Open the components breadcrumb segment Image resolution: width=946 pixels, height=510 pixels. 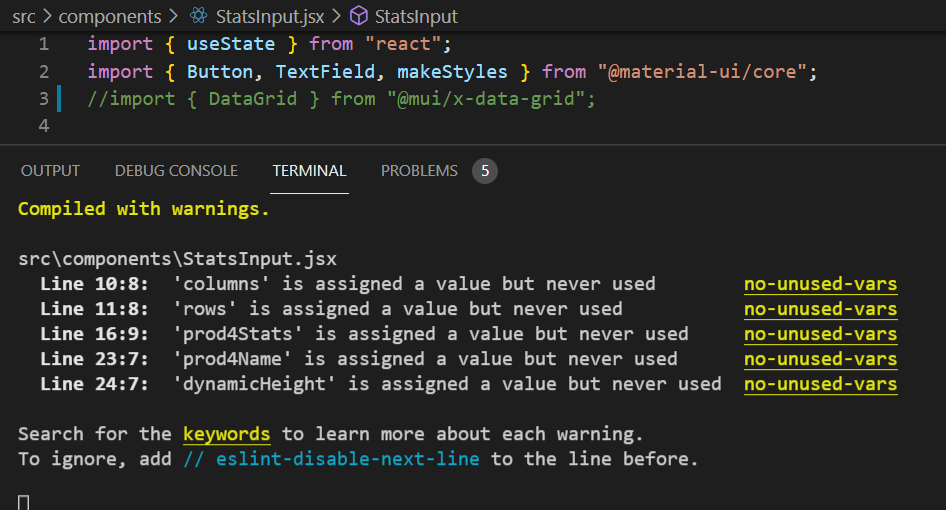[110, 16]
